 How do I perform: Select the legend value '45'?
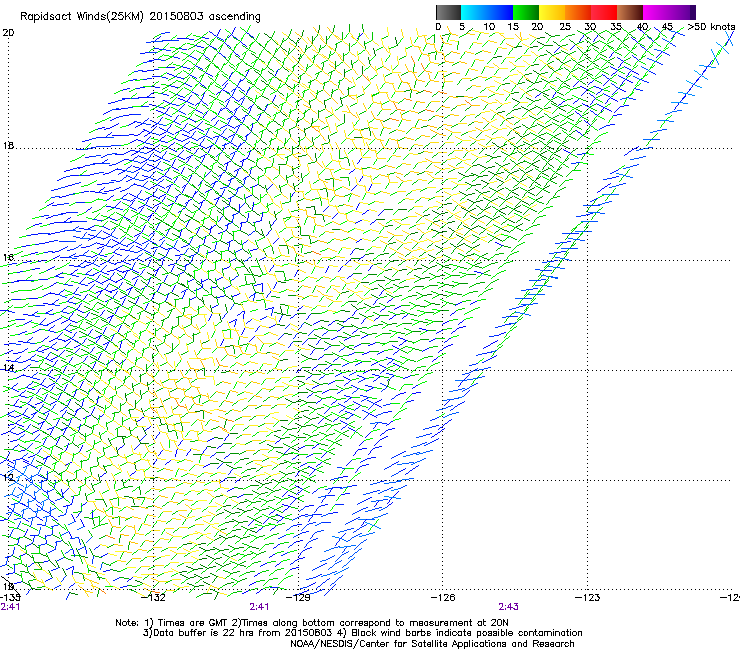pyautogui.click(x=667, y=27)
